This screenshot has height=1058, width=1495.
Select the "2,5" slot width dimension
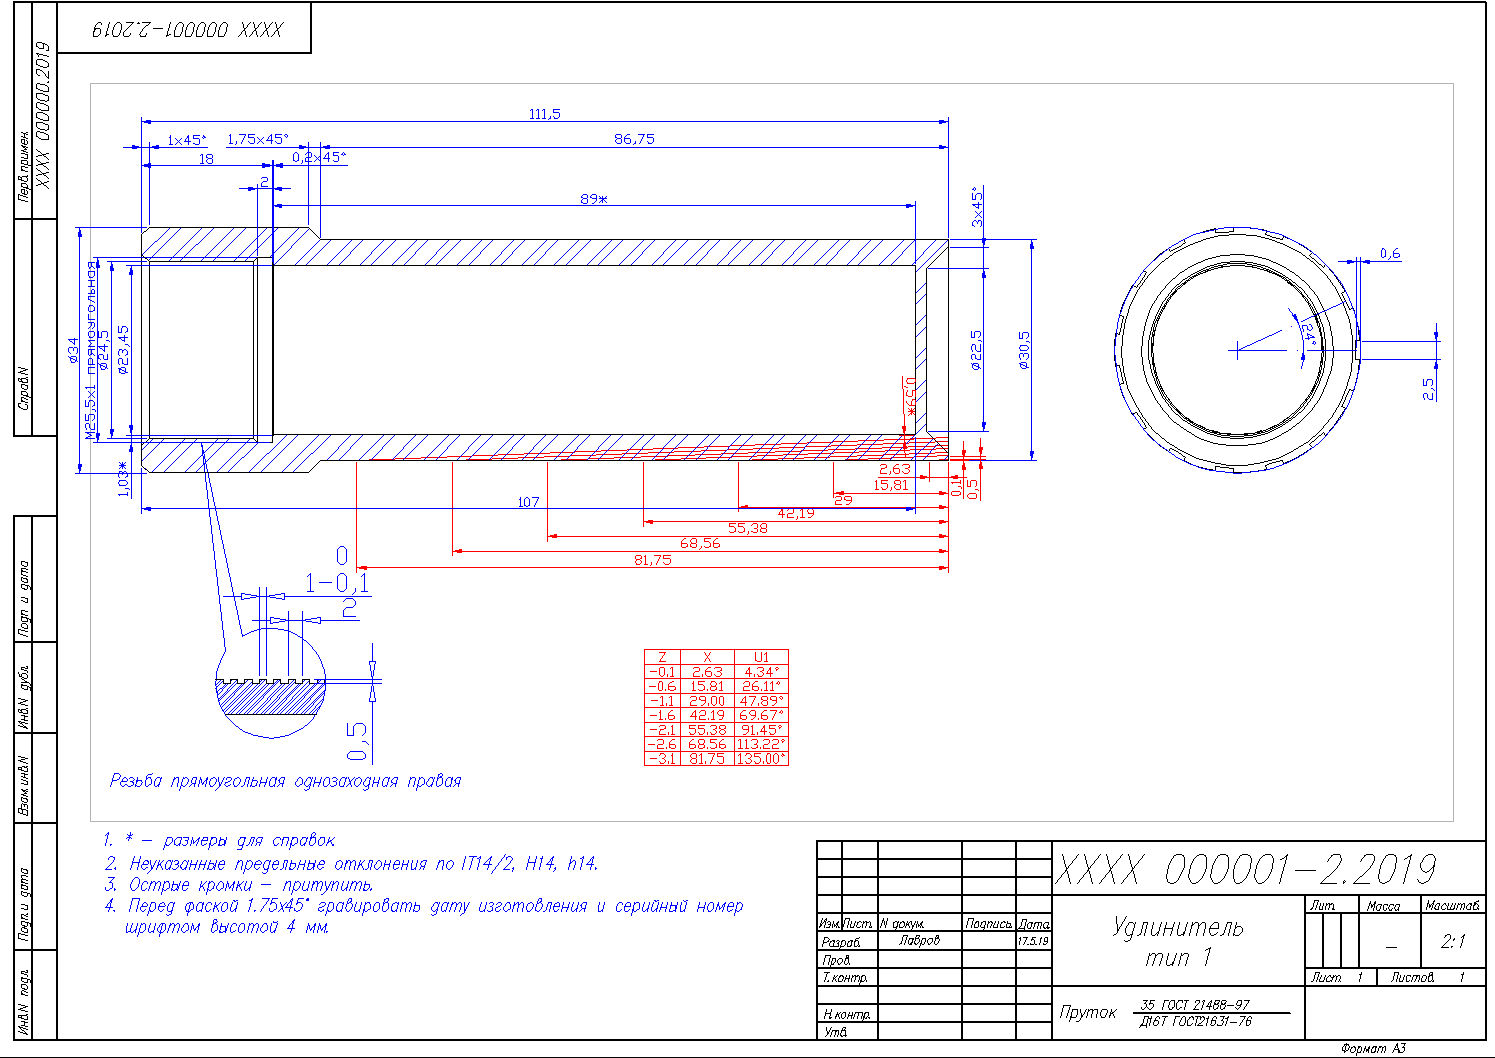point(1429,389)
